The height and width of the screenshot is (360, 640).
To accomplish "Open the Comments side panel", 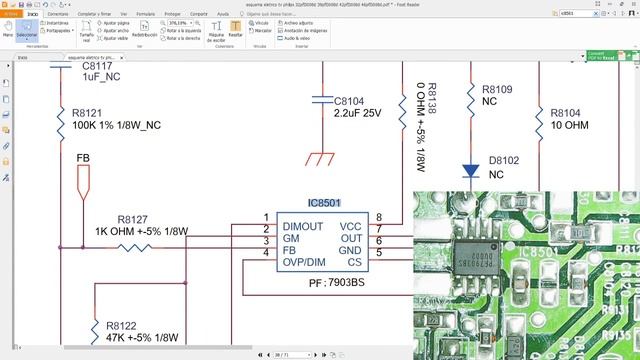I will (x=6, y=130).
